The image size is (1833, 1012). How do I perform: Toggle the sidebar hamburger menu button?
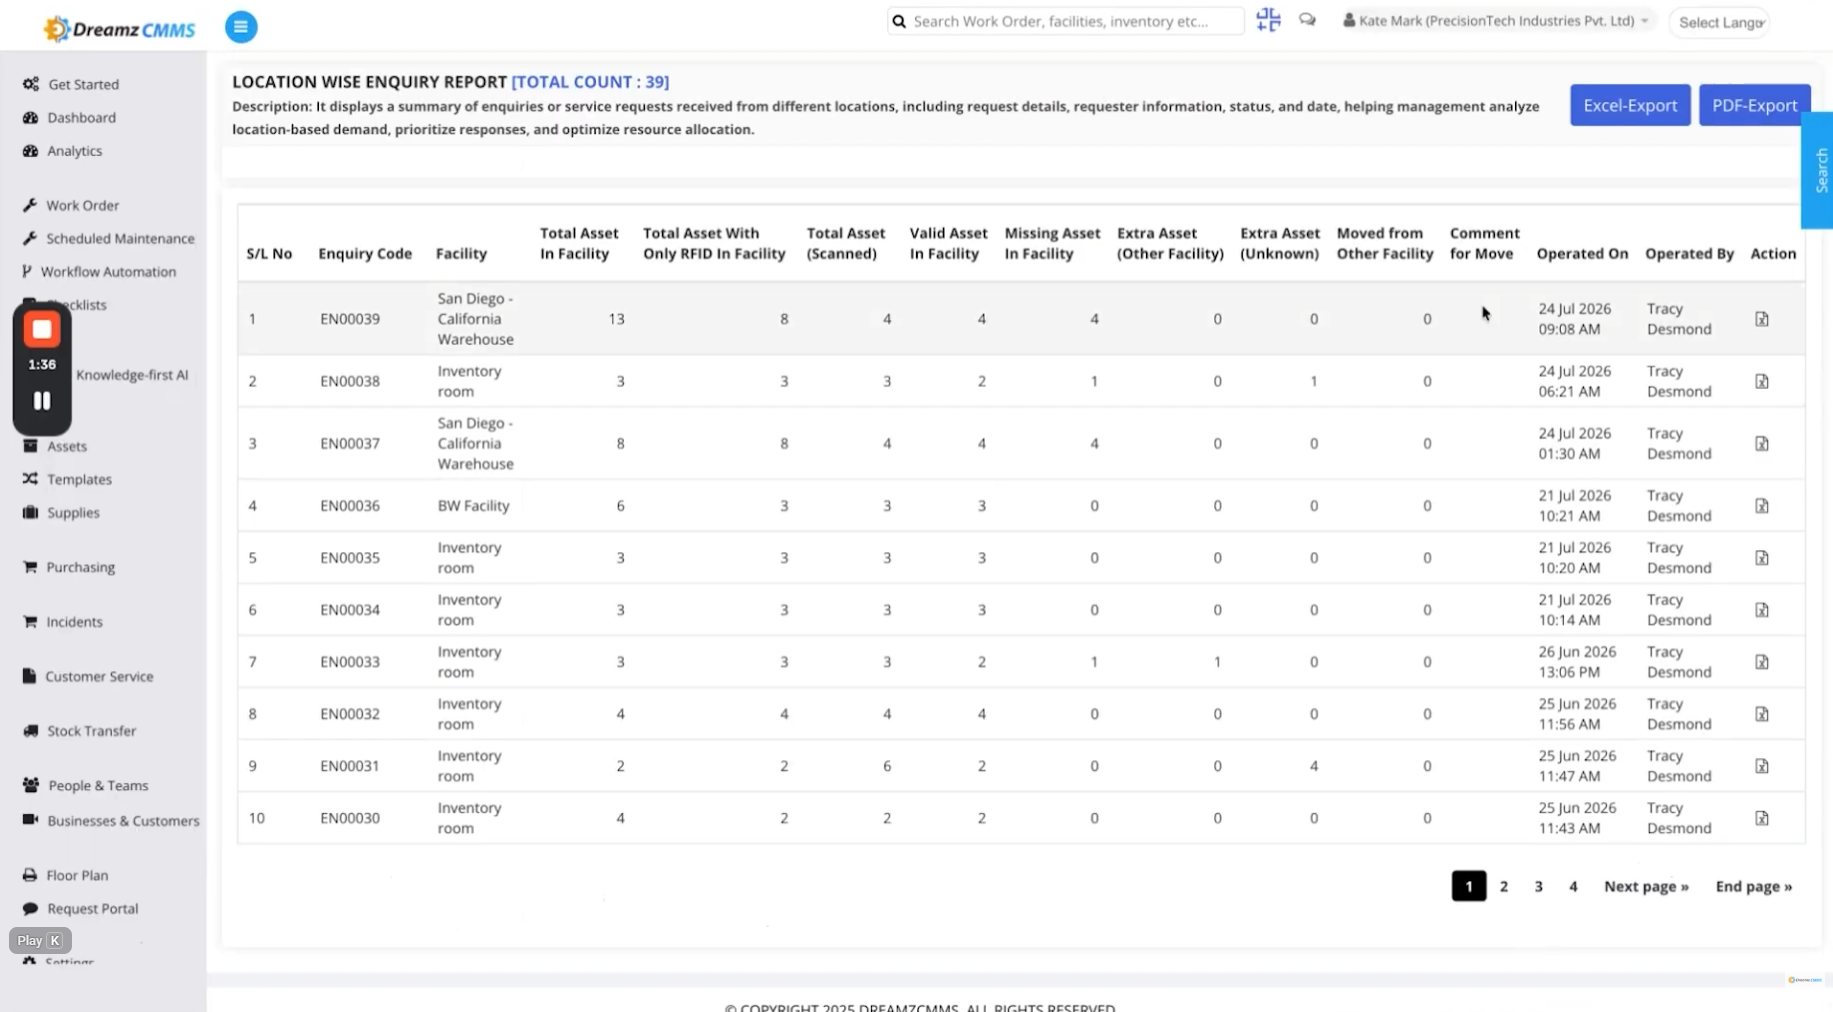point(241,27)
